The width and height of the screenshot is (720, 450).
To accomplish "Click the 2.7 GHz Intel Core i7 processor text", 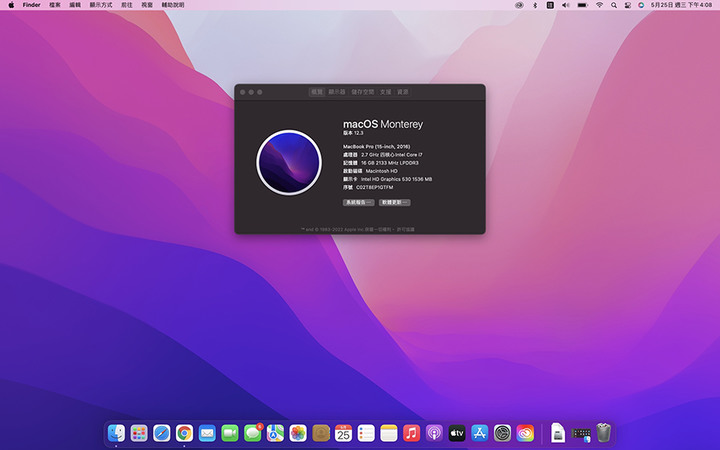I will click(x=392, y=155).
